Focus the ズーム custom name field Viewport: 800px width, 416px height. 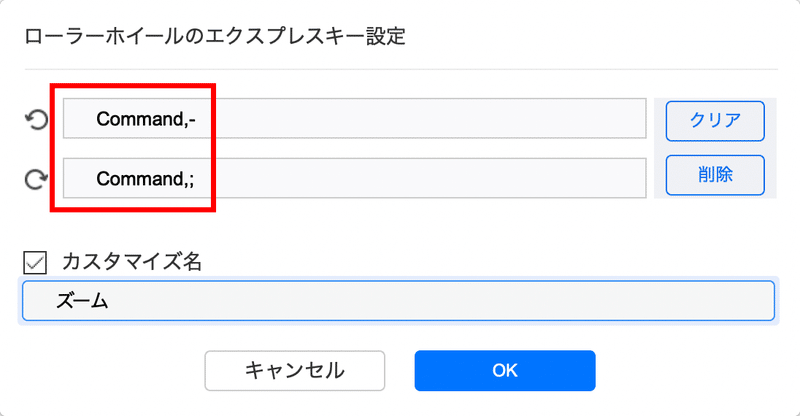click(x=398, y=301)
